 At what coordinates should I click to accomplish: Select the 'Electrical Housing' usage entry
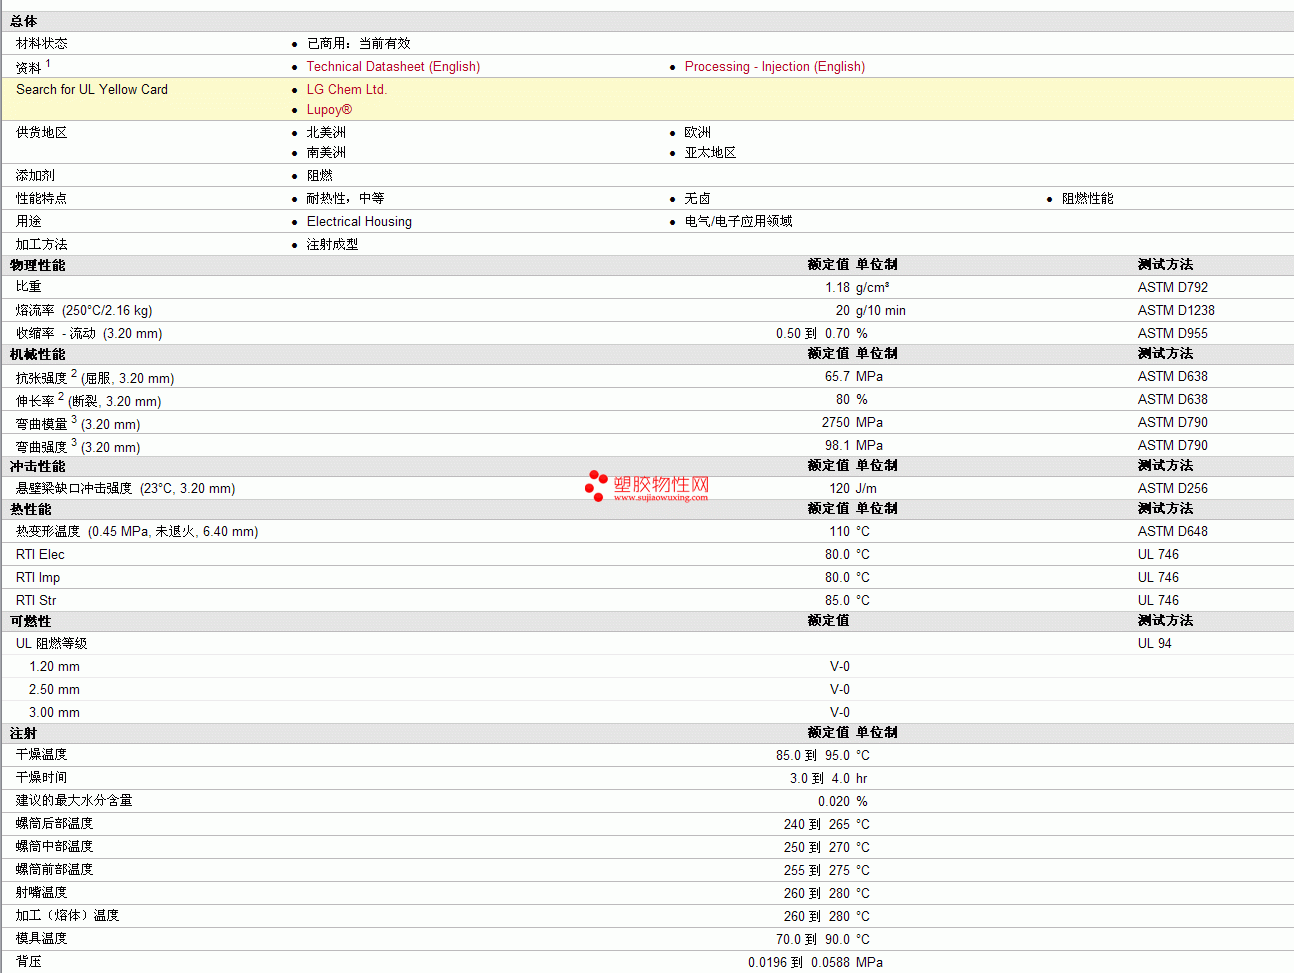359,222
